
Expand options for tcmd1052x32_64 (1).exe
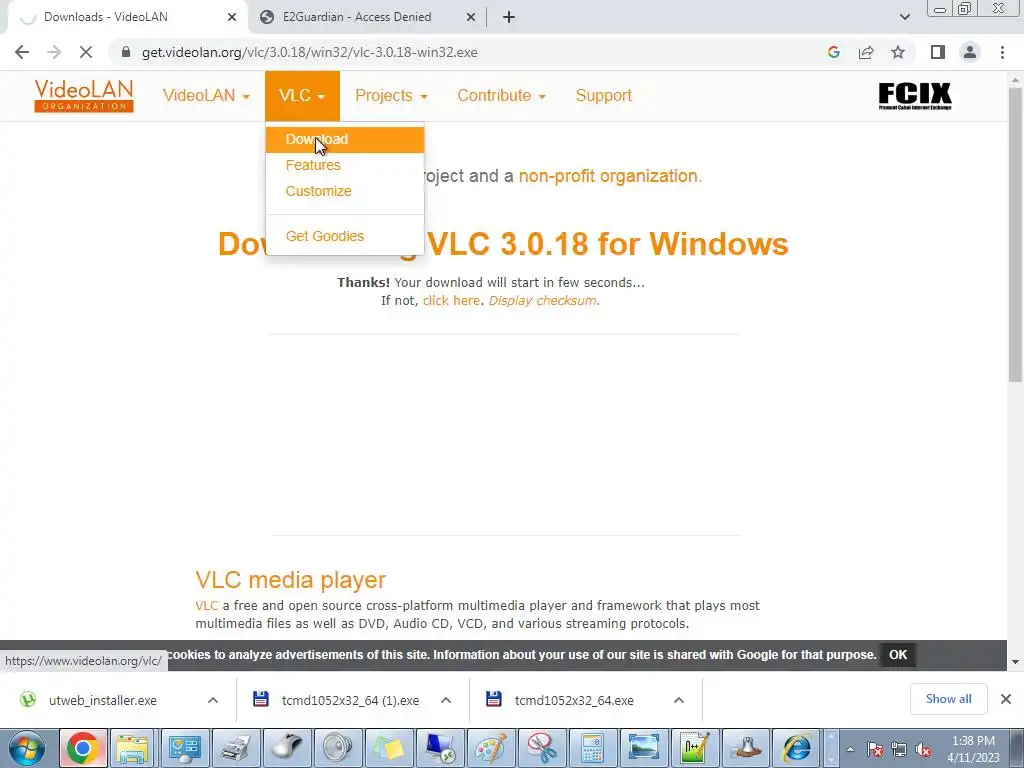click(446, 701)
